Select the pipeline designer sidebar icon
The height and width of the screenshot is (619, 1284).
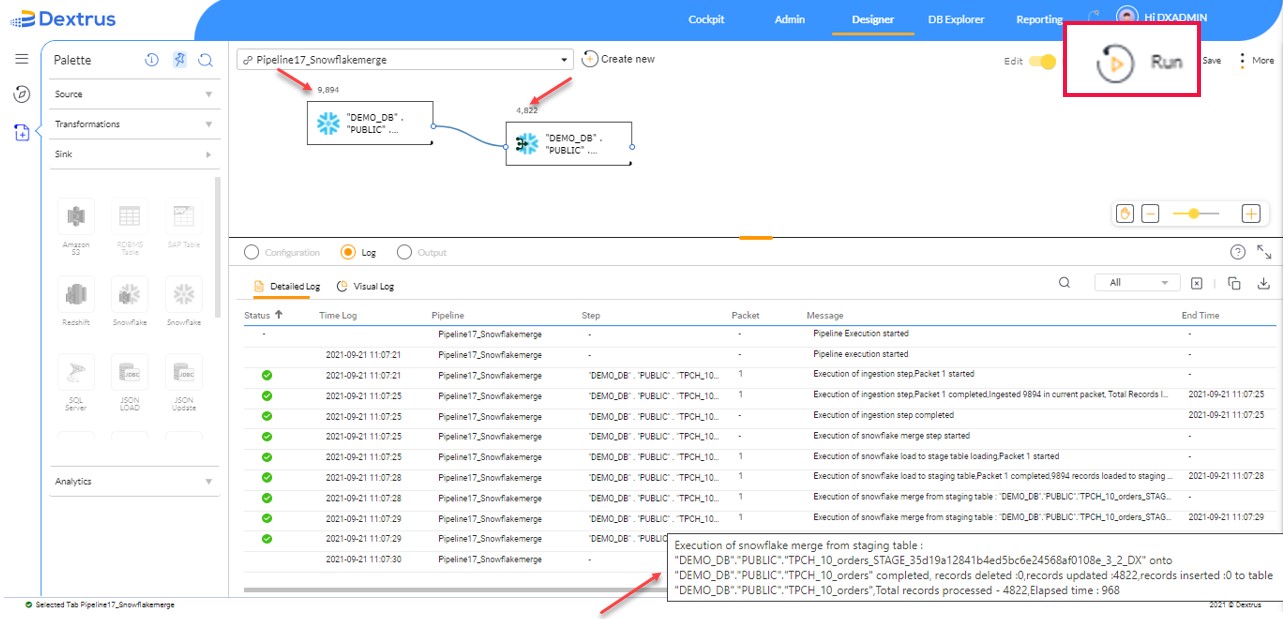tap(21, 132)
